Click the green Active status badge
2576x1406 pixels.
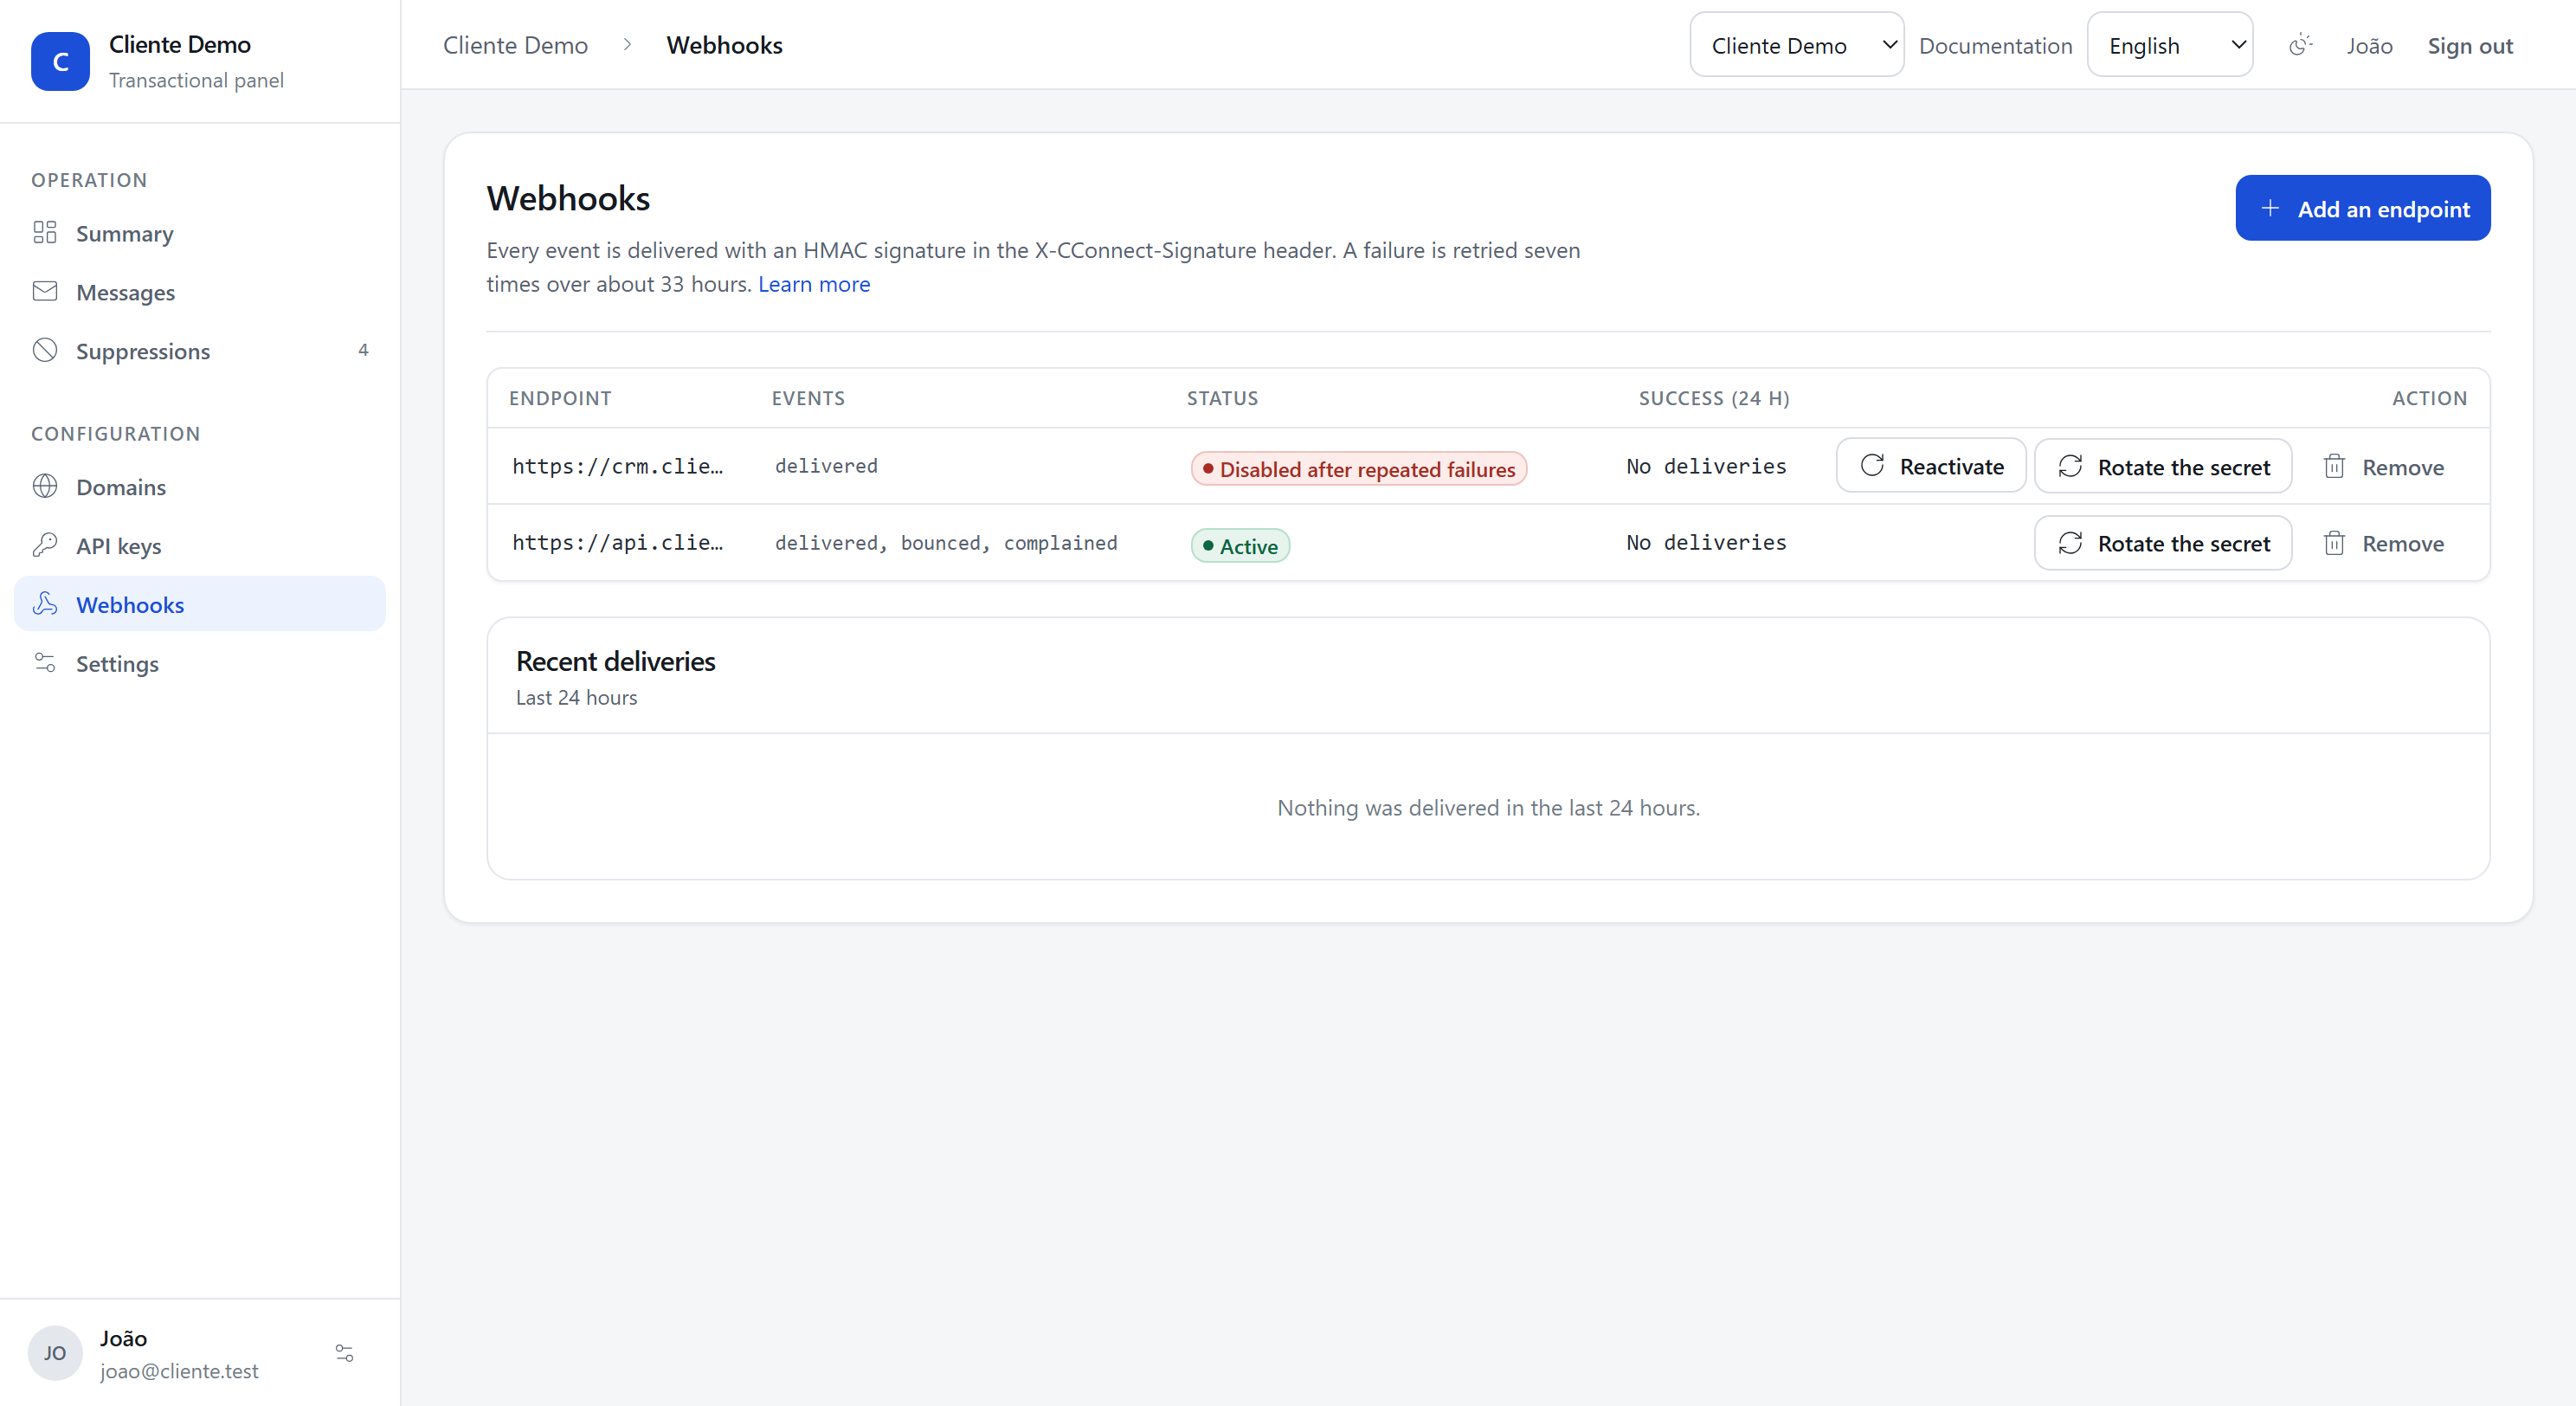click(x=1240, y=546)
